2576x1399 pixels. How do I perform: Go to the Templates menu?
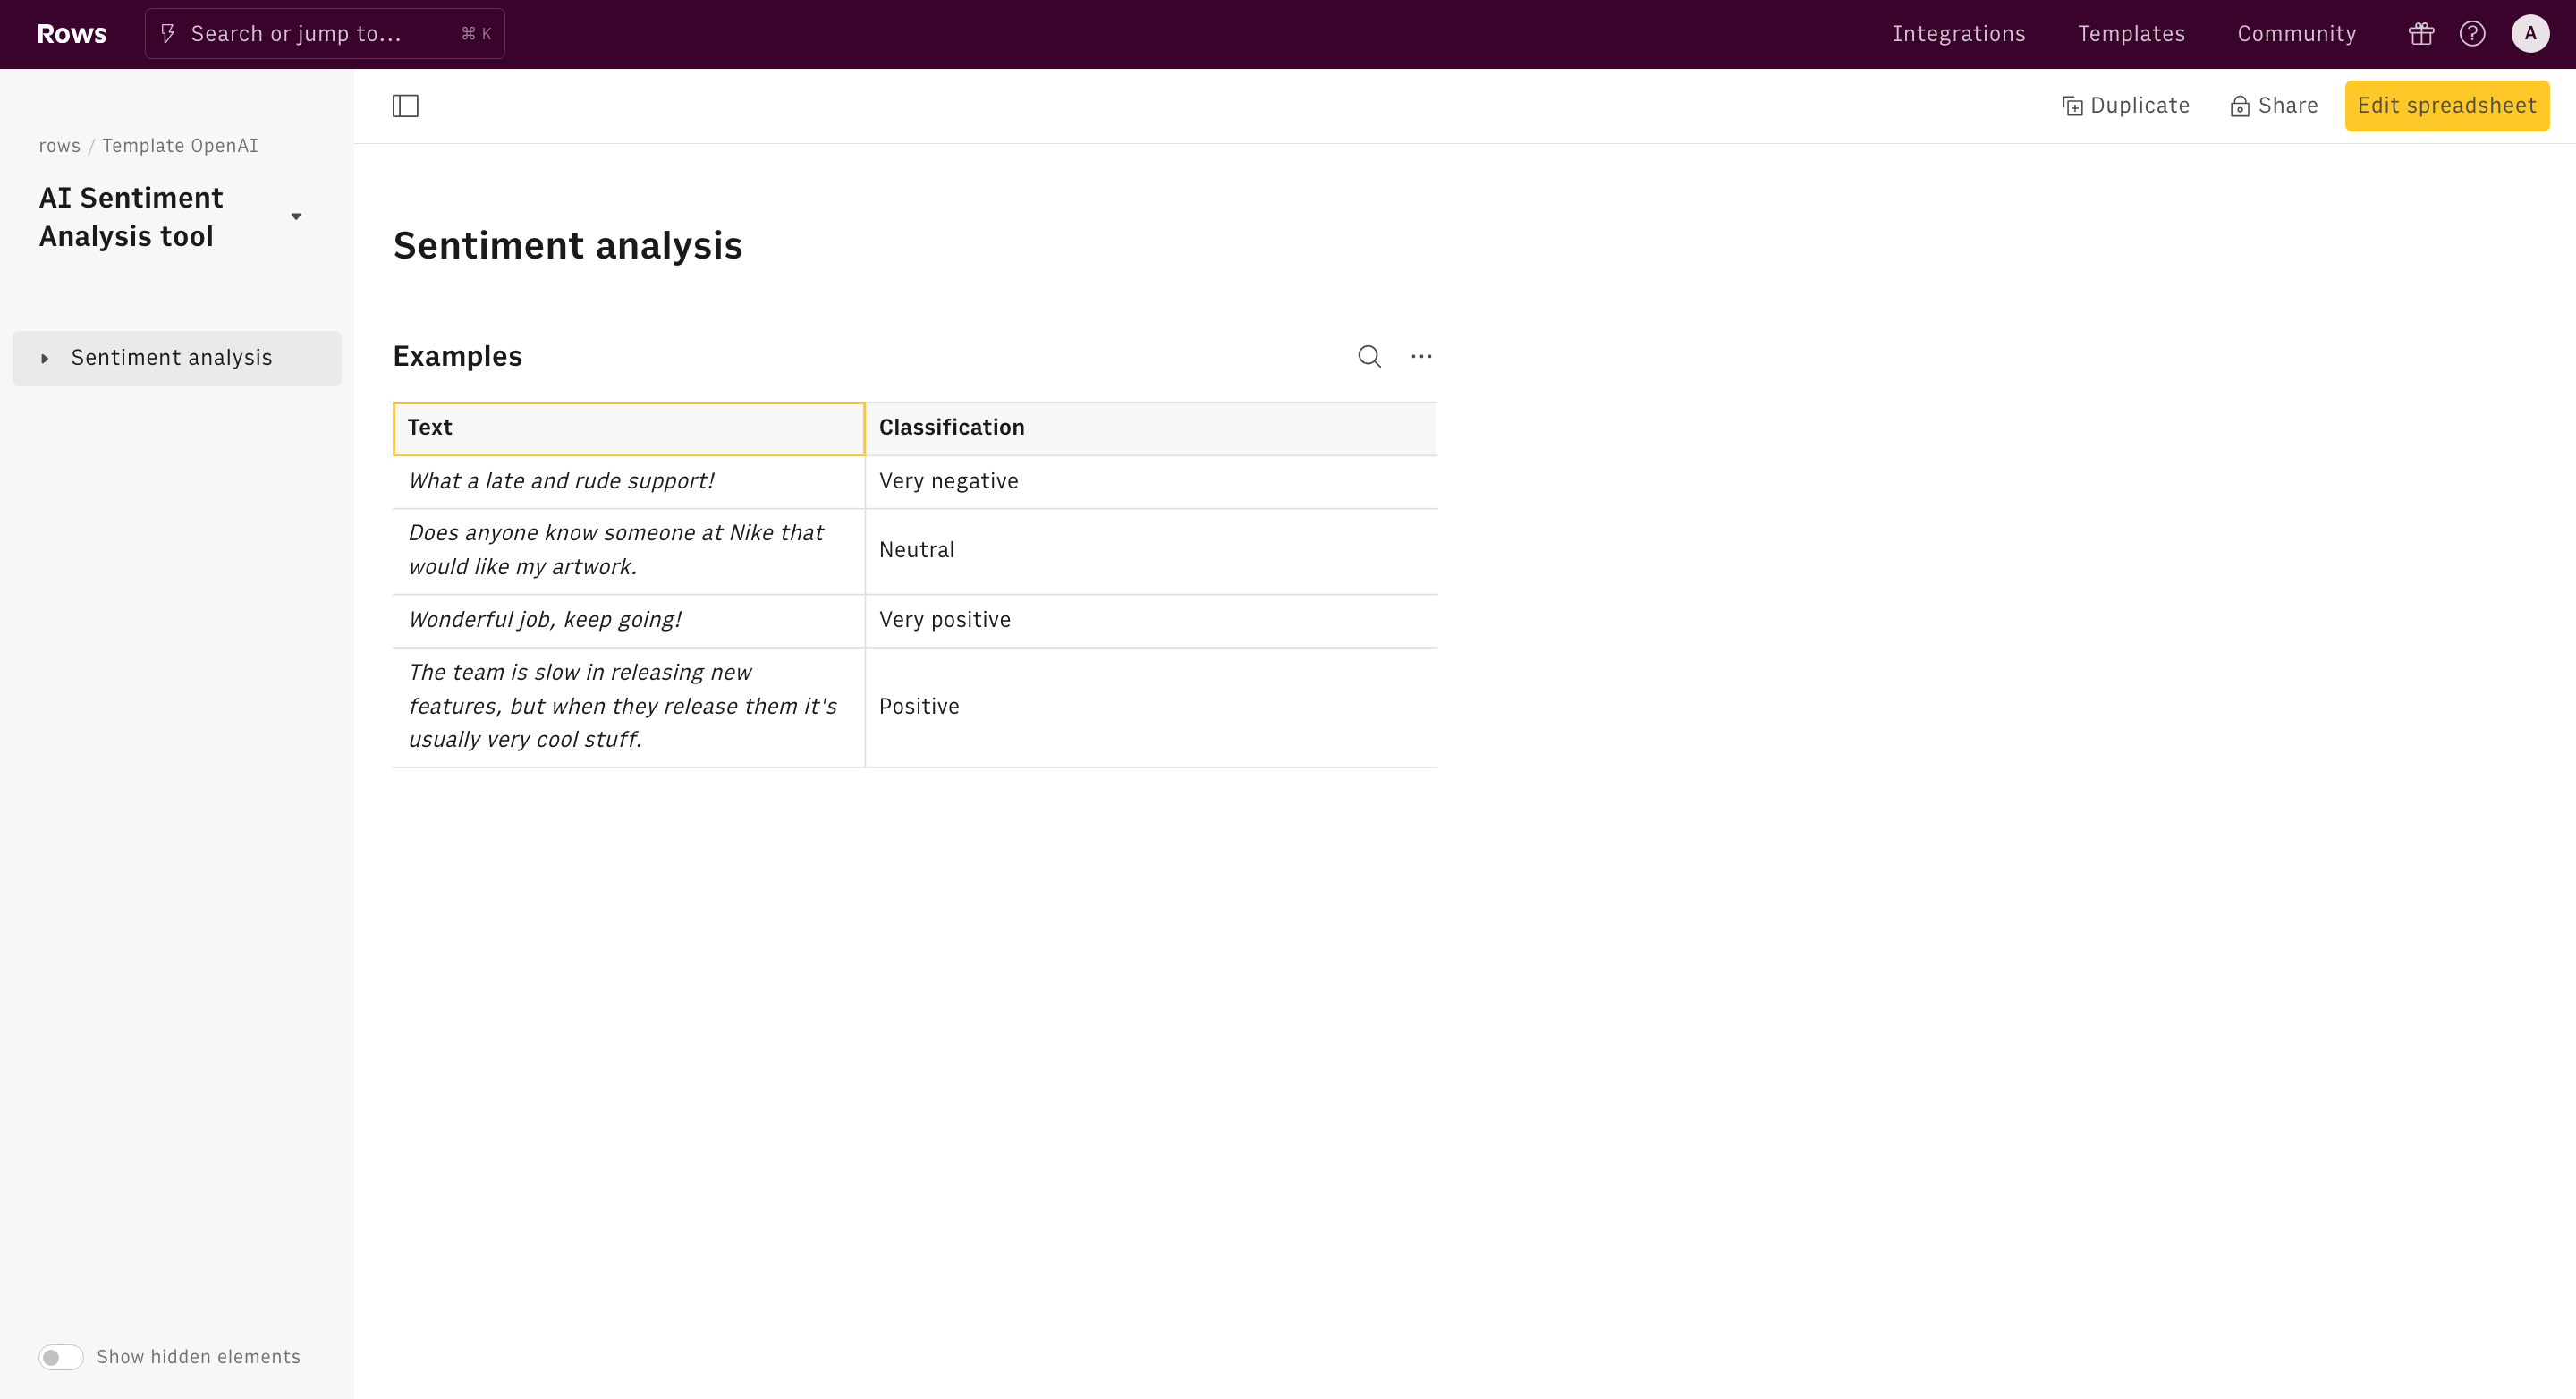tap(2131, 34)
